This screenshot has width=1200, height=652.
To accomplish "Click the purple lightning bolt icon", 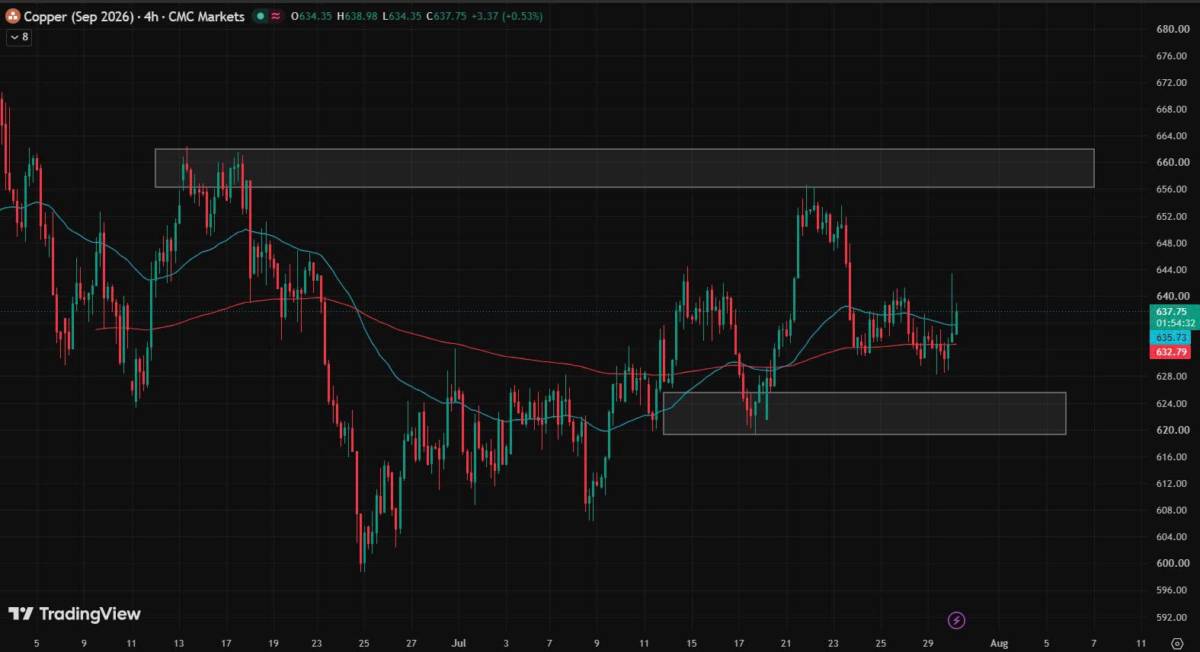I will (956, 621).
